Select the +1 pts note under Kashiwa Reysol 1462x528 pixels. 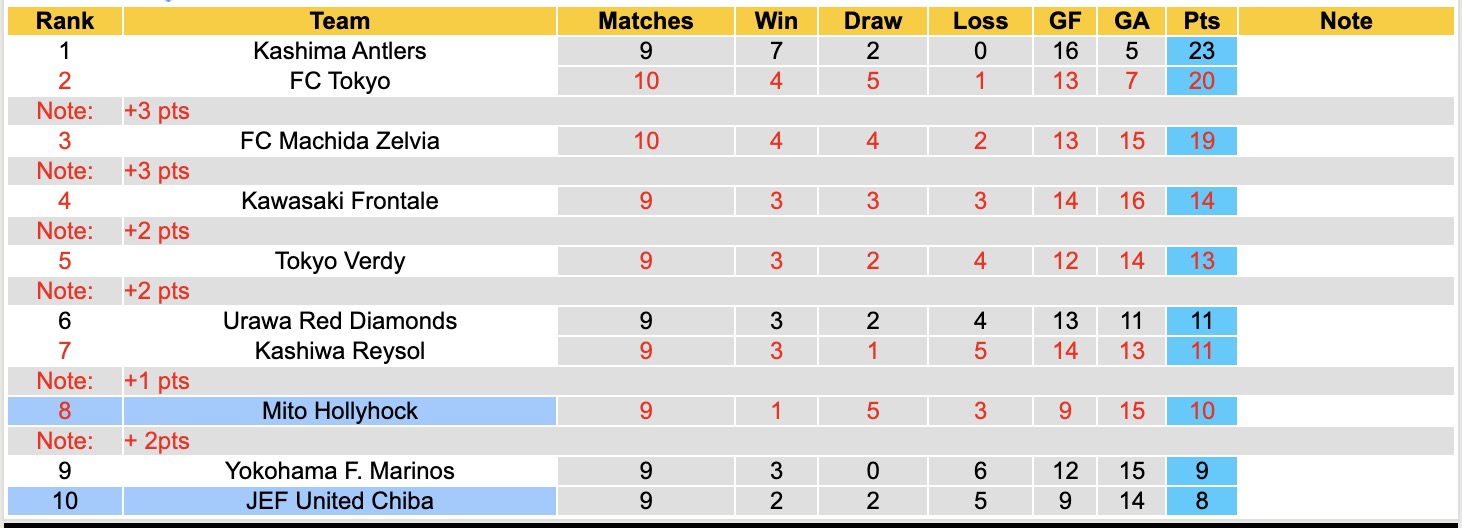pyautogui.click(x=156, y=381)
